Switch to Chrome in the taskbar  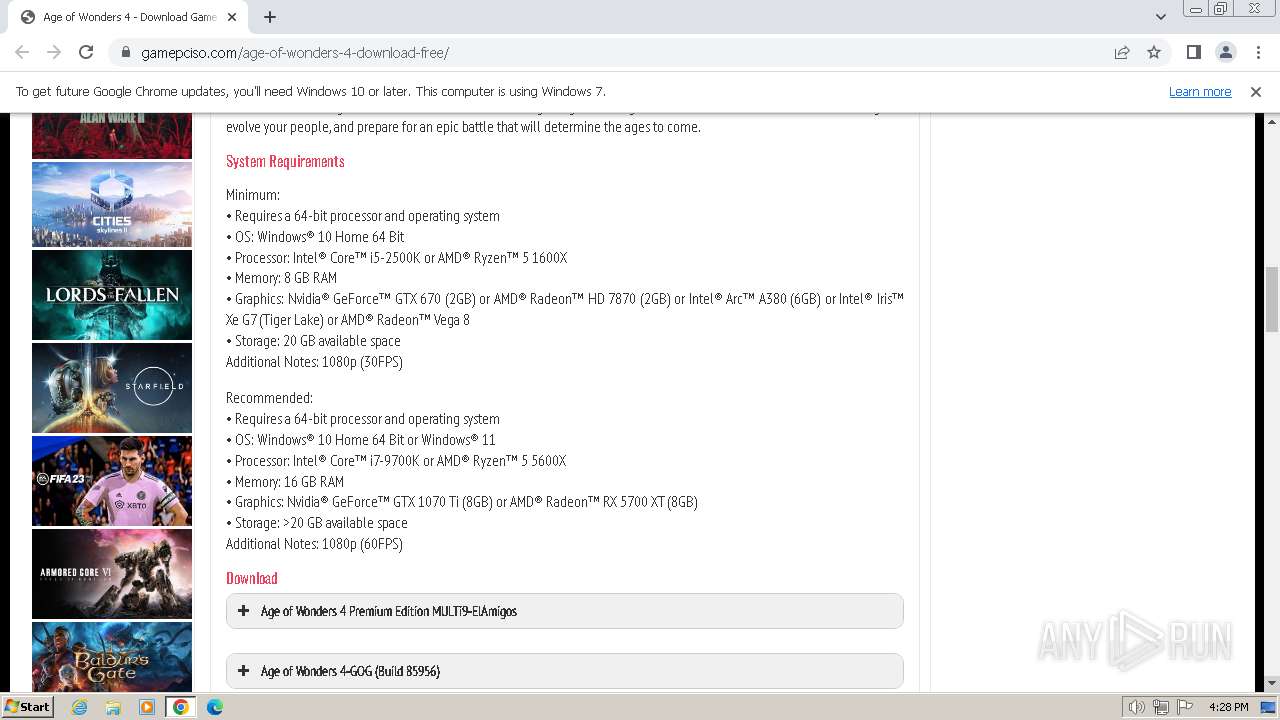tap(181, 707)
